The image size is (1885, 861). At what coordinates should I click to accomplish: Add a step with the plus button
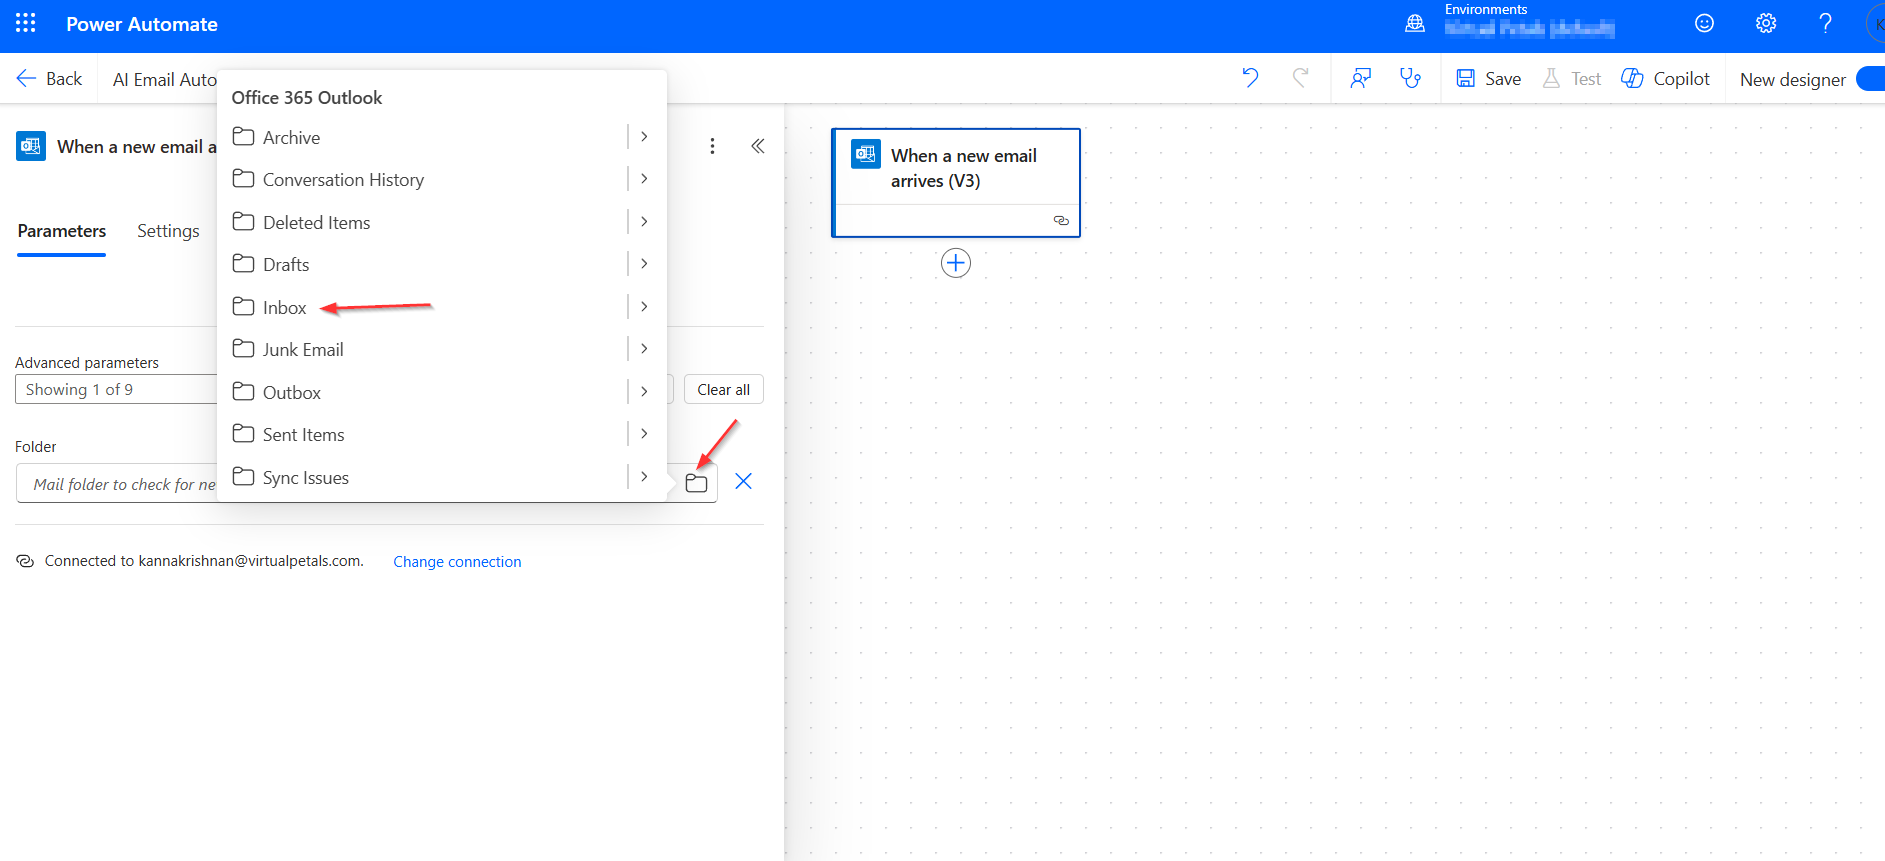[x=956, y=263]
